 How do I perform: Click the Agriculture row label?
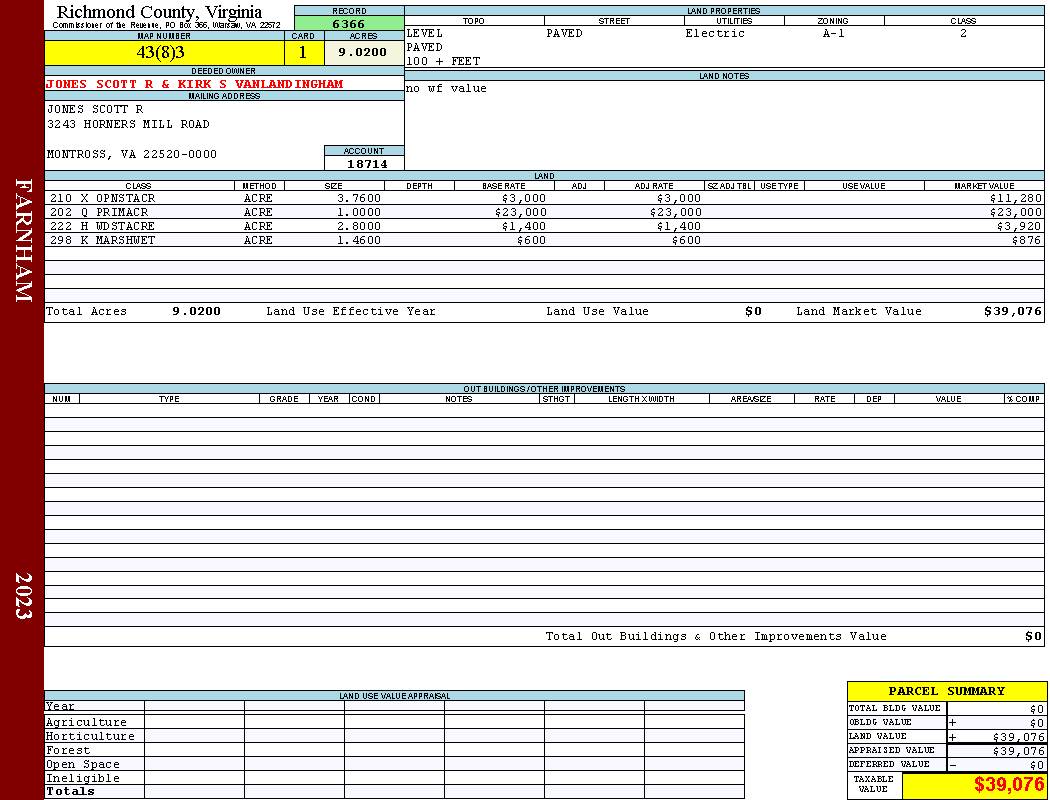(86, 722)
